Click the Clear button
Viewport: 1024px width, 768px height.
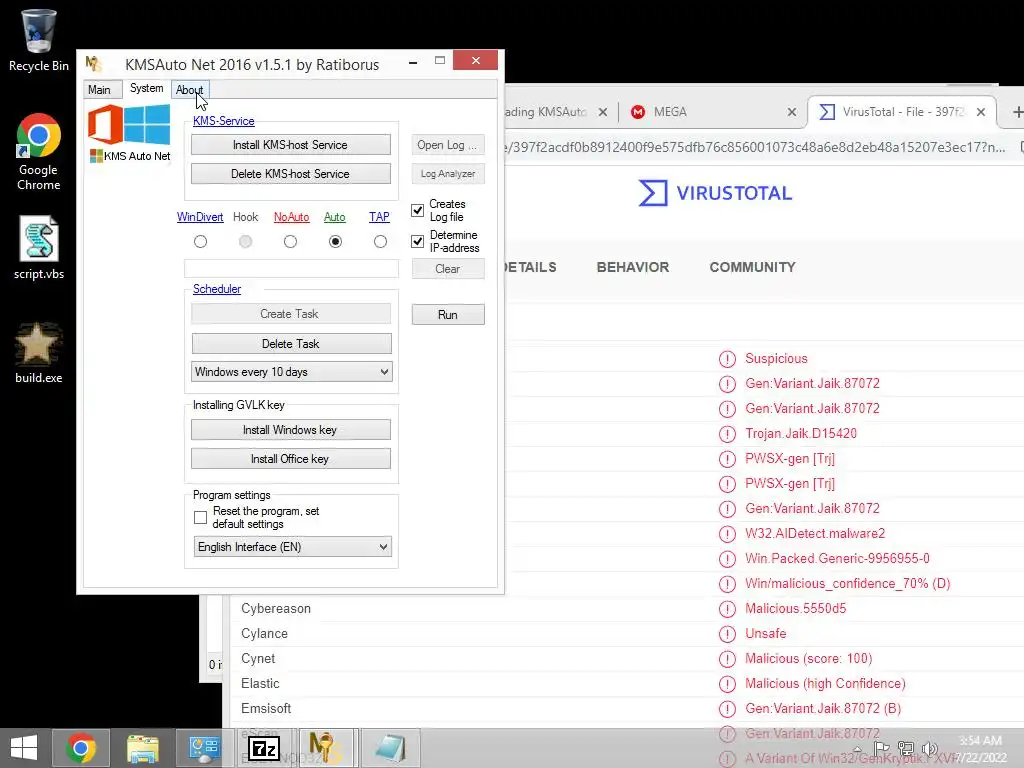448,269
